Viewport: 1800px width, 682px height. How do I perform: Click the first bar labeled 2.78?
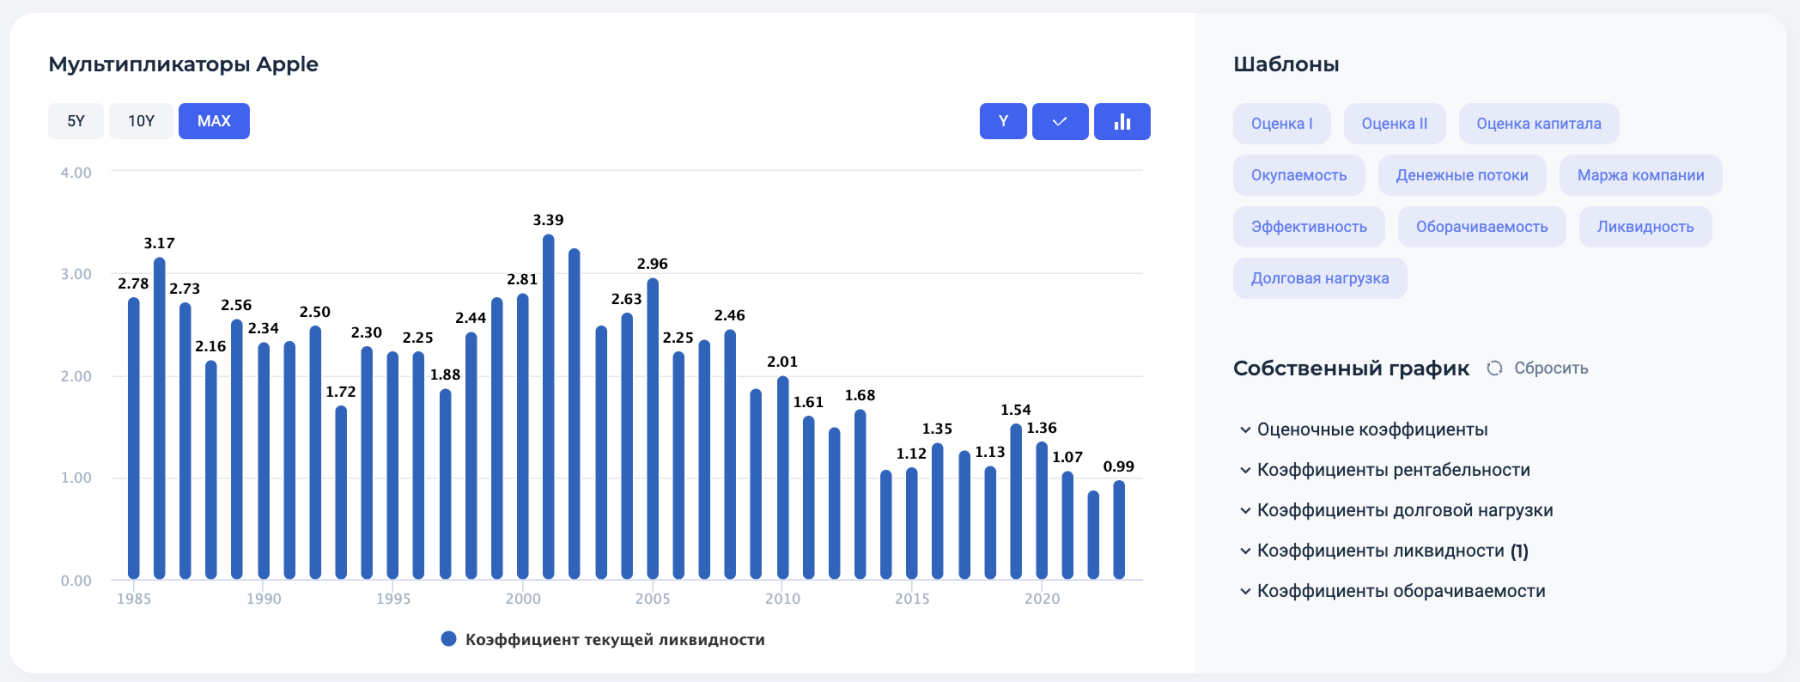pos(134,439)
